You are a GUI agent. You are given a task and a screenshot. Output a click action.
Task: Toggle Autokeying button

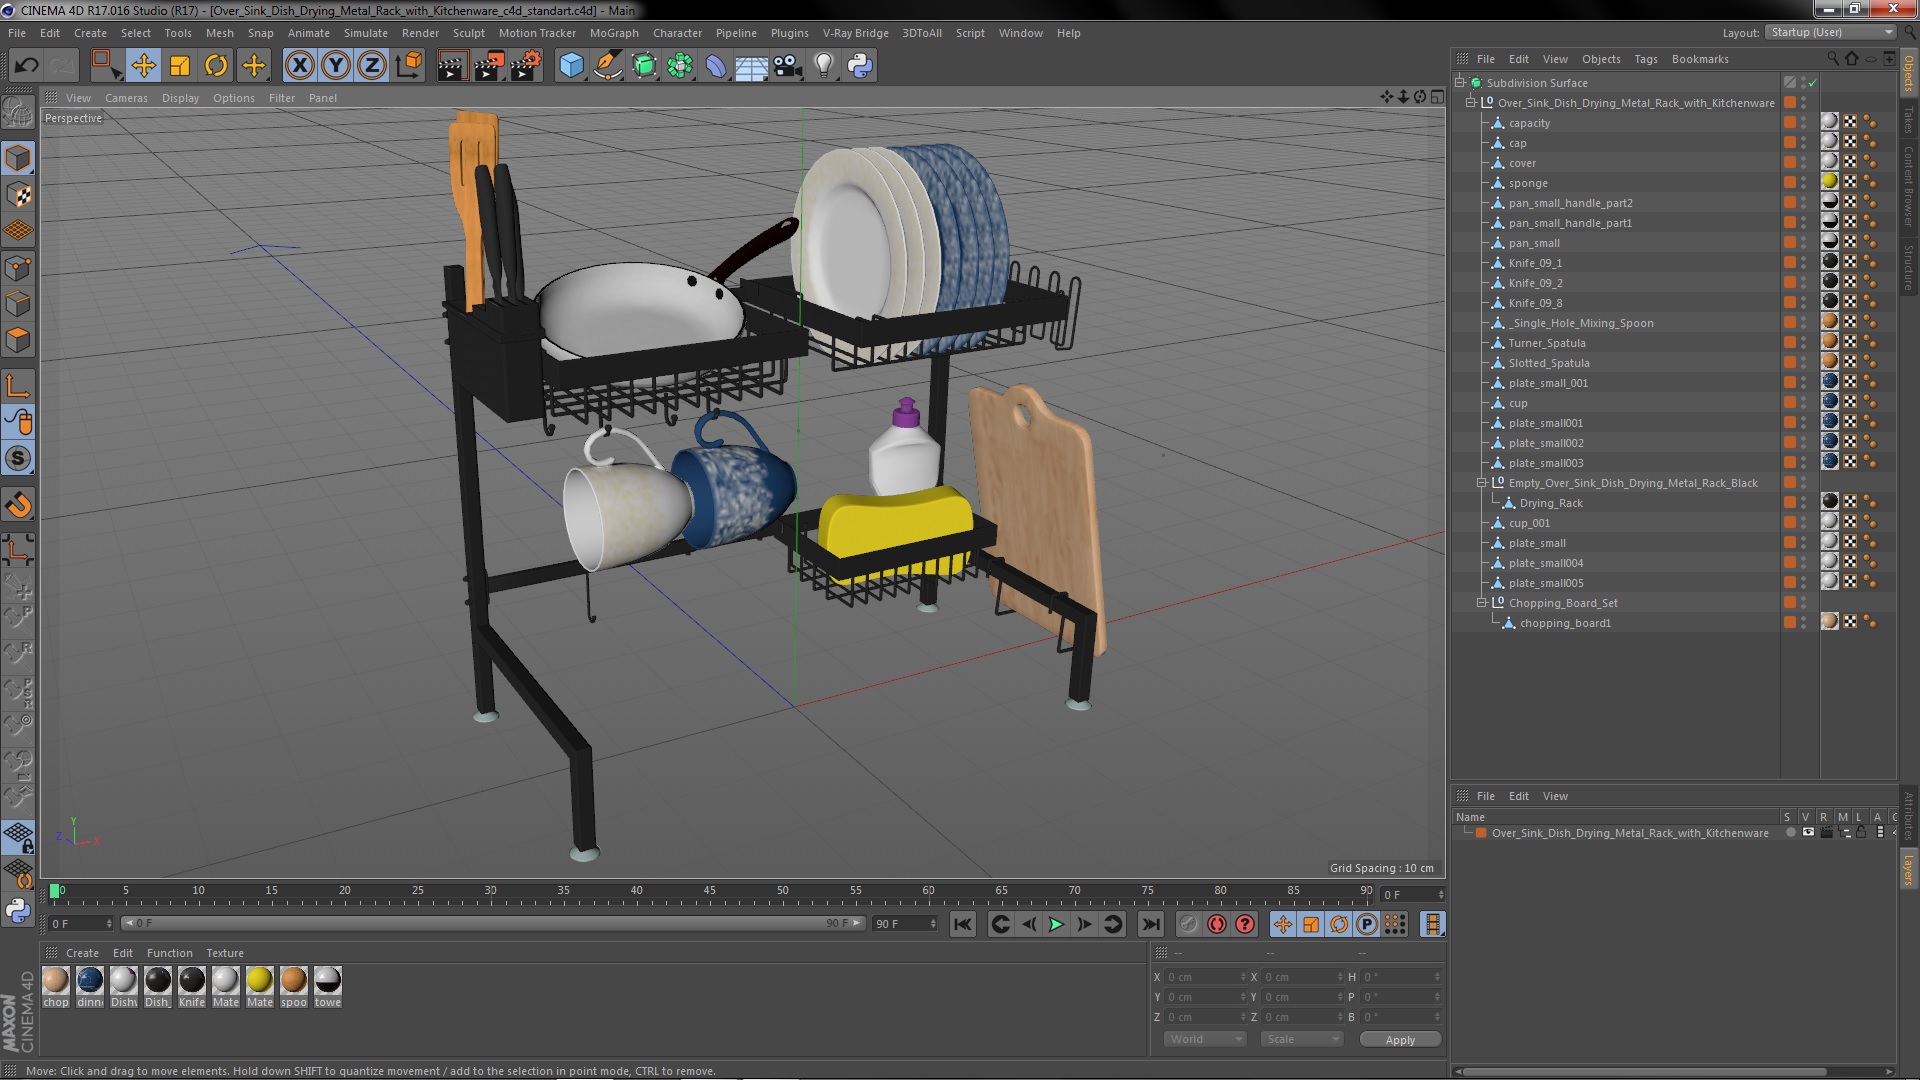[x=1217, y=925]
